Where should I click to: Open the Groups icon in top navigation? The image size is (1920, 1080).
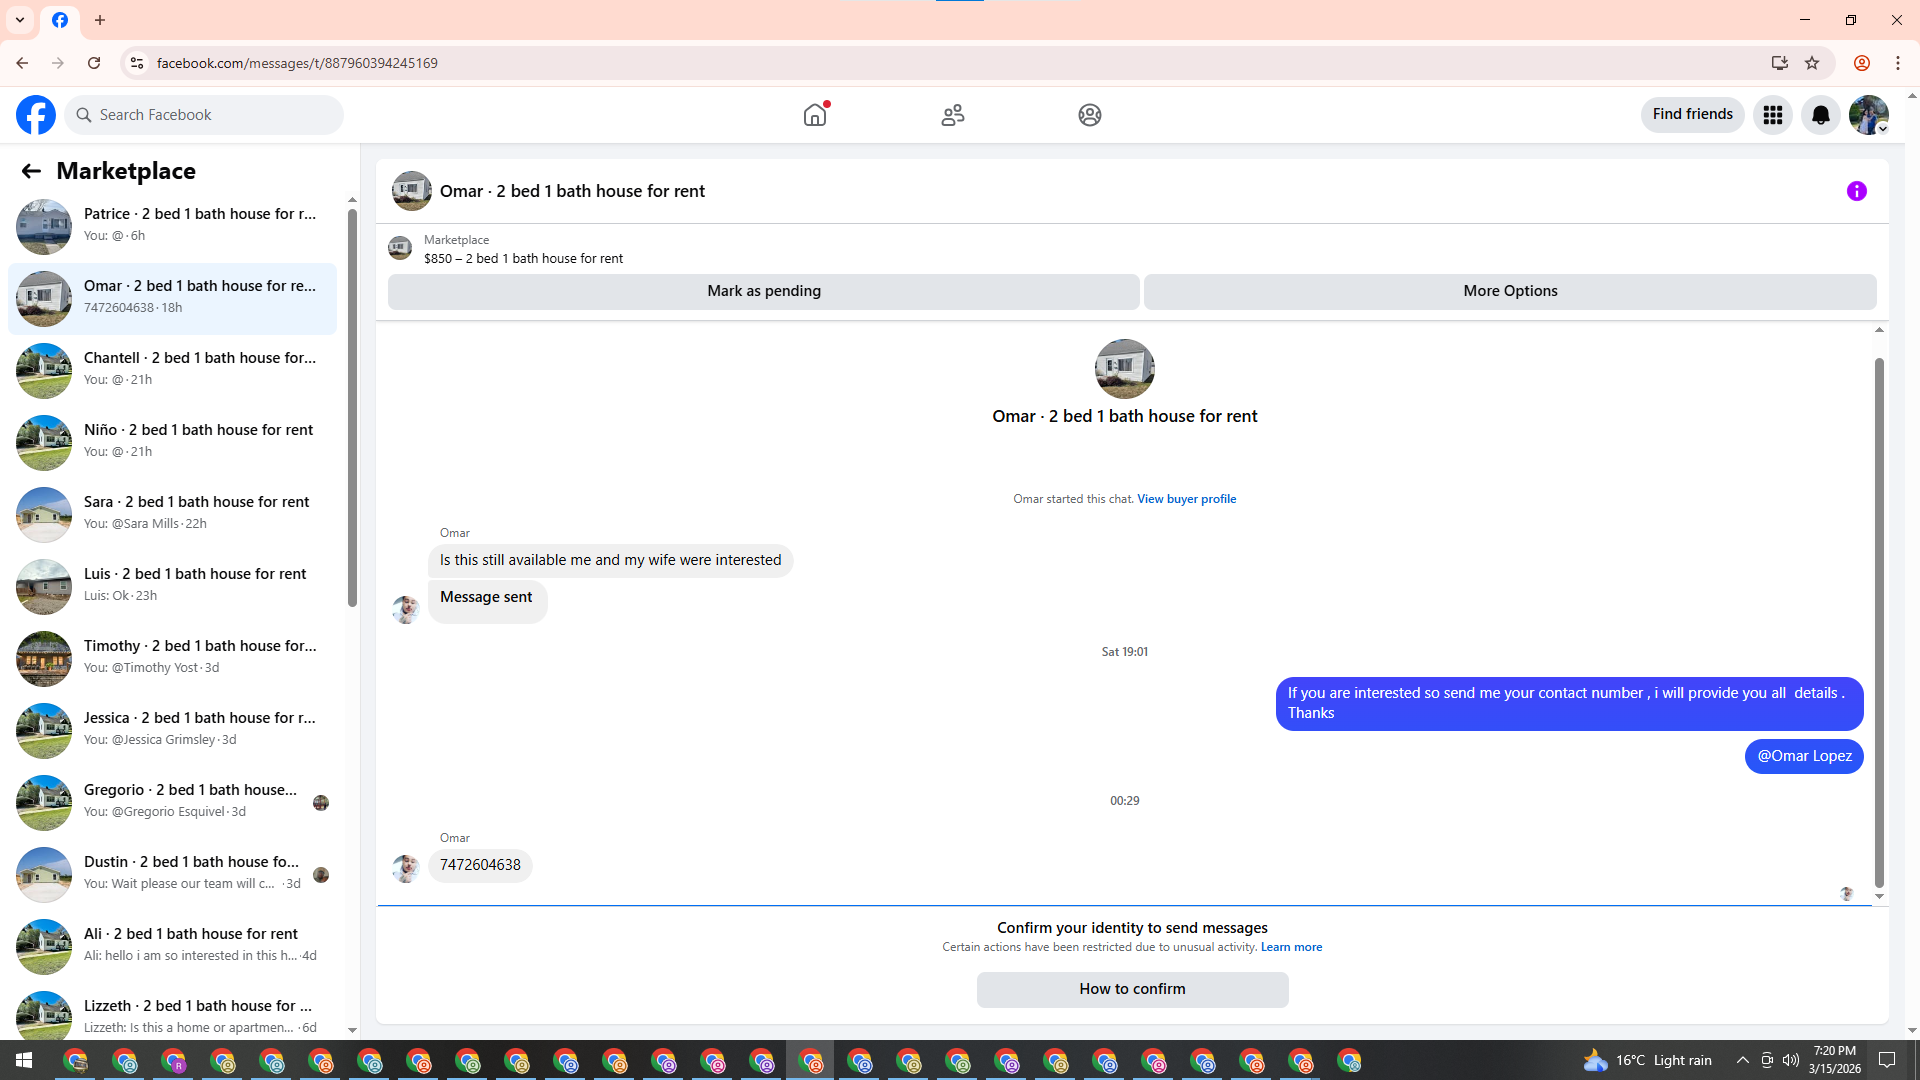(1090, 115)
